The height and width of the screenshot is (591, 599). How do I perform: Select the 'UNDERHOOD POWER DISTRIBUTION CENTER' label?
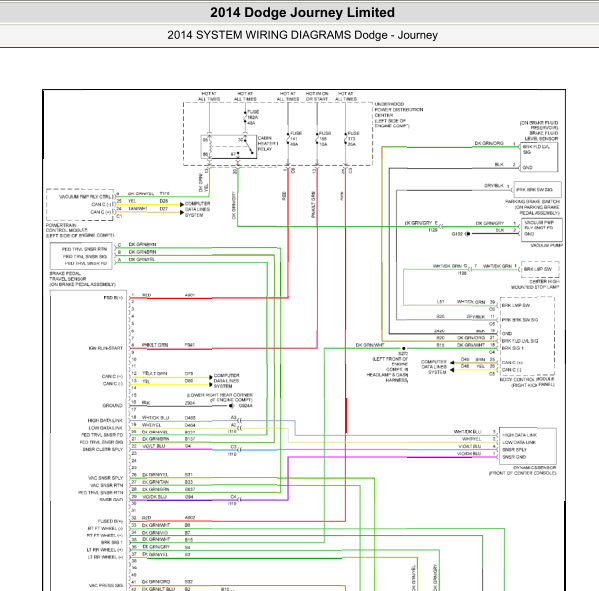pyautogui.click(x=398, y=115)
